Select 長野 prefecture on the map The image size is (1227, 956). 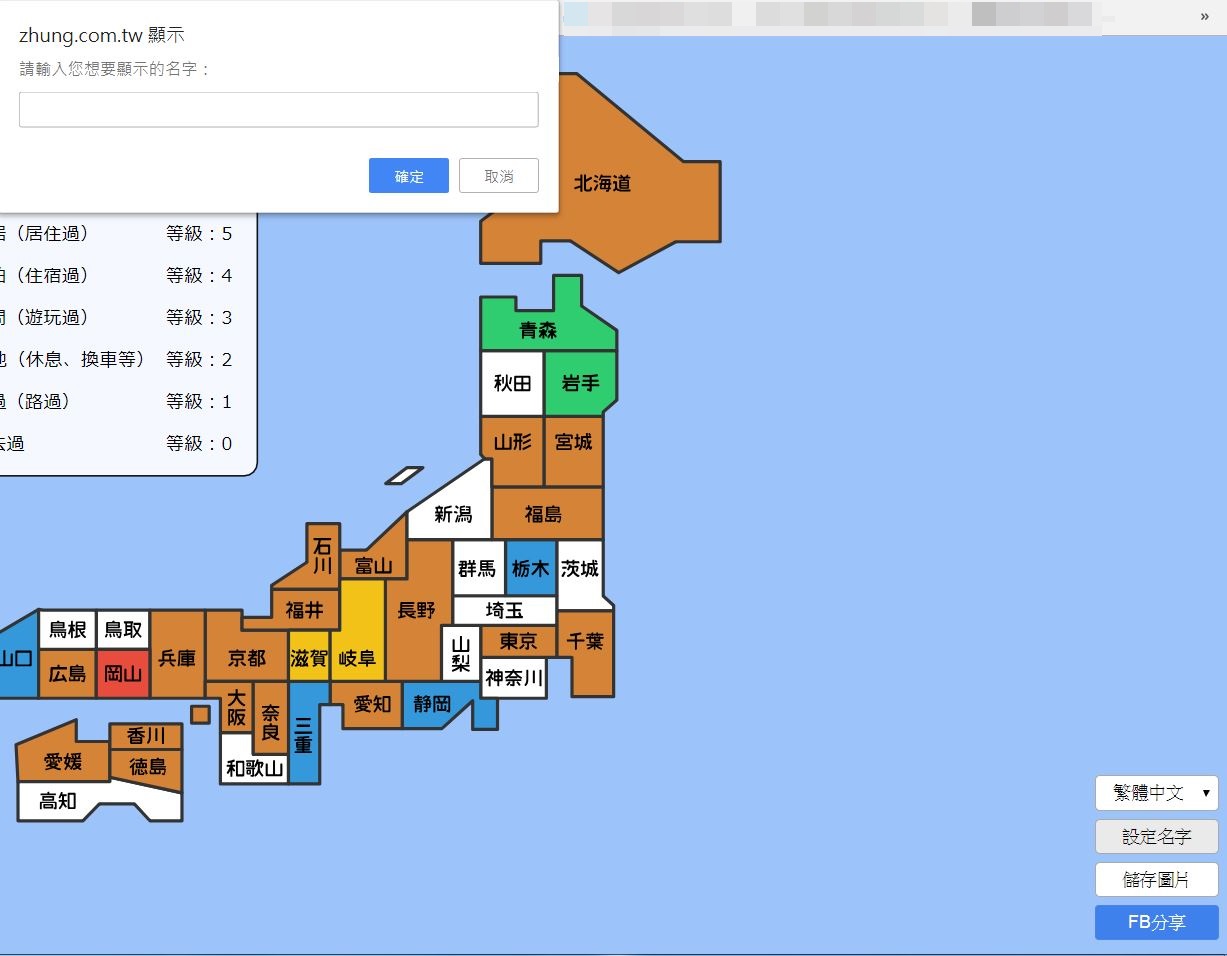pyautogui.click(x=417, y=610)
